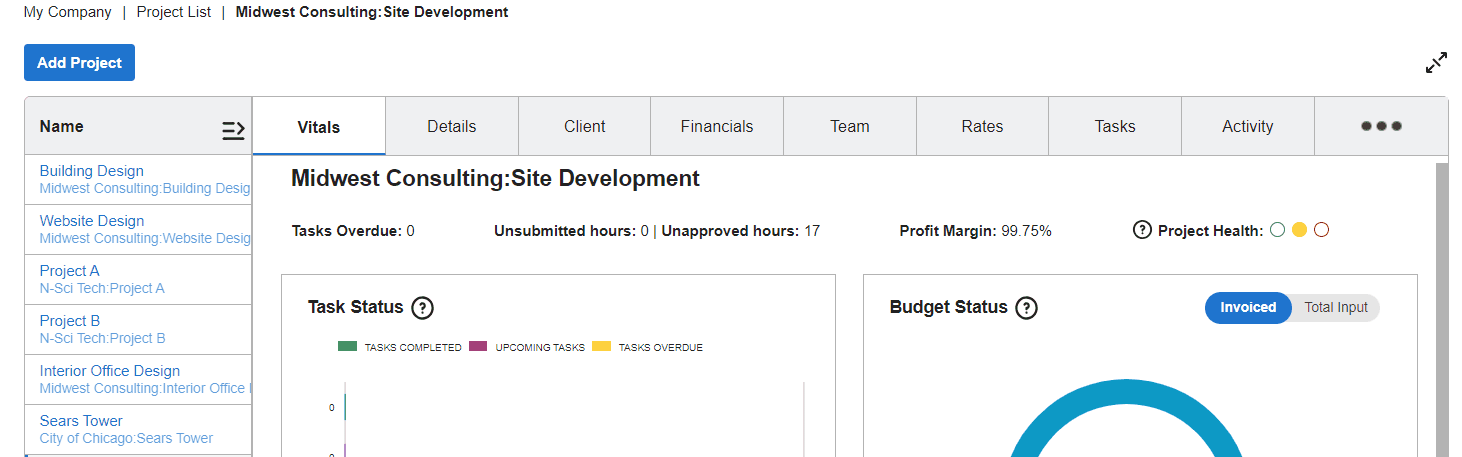Click the vertical scrollbar on right
The height and width of the screenshot is (457, 1462).
1441,300
